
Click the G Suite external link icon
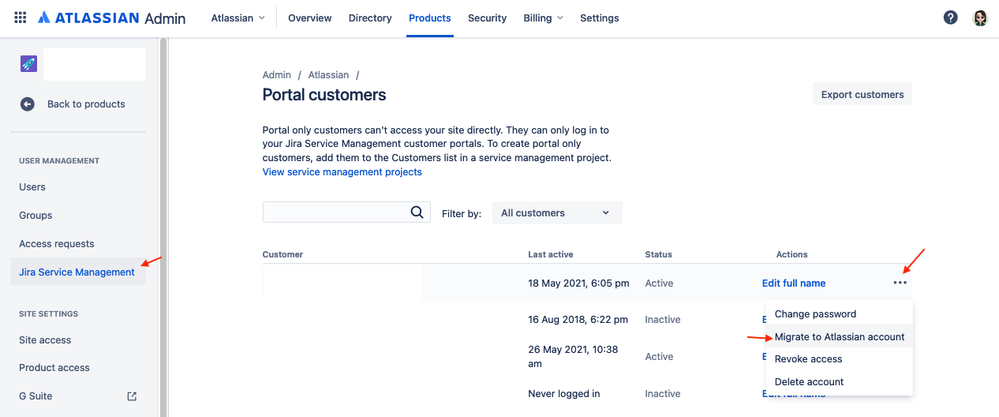click(132, 396)
